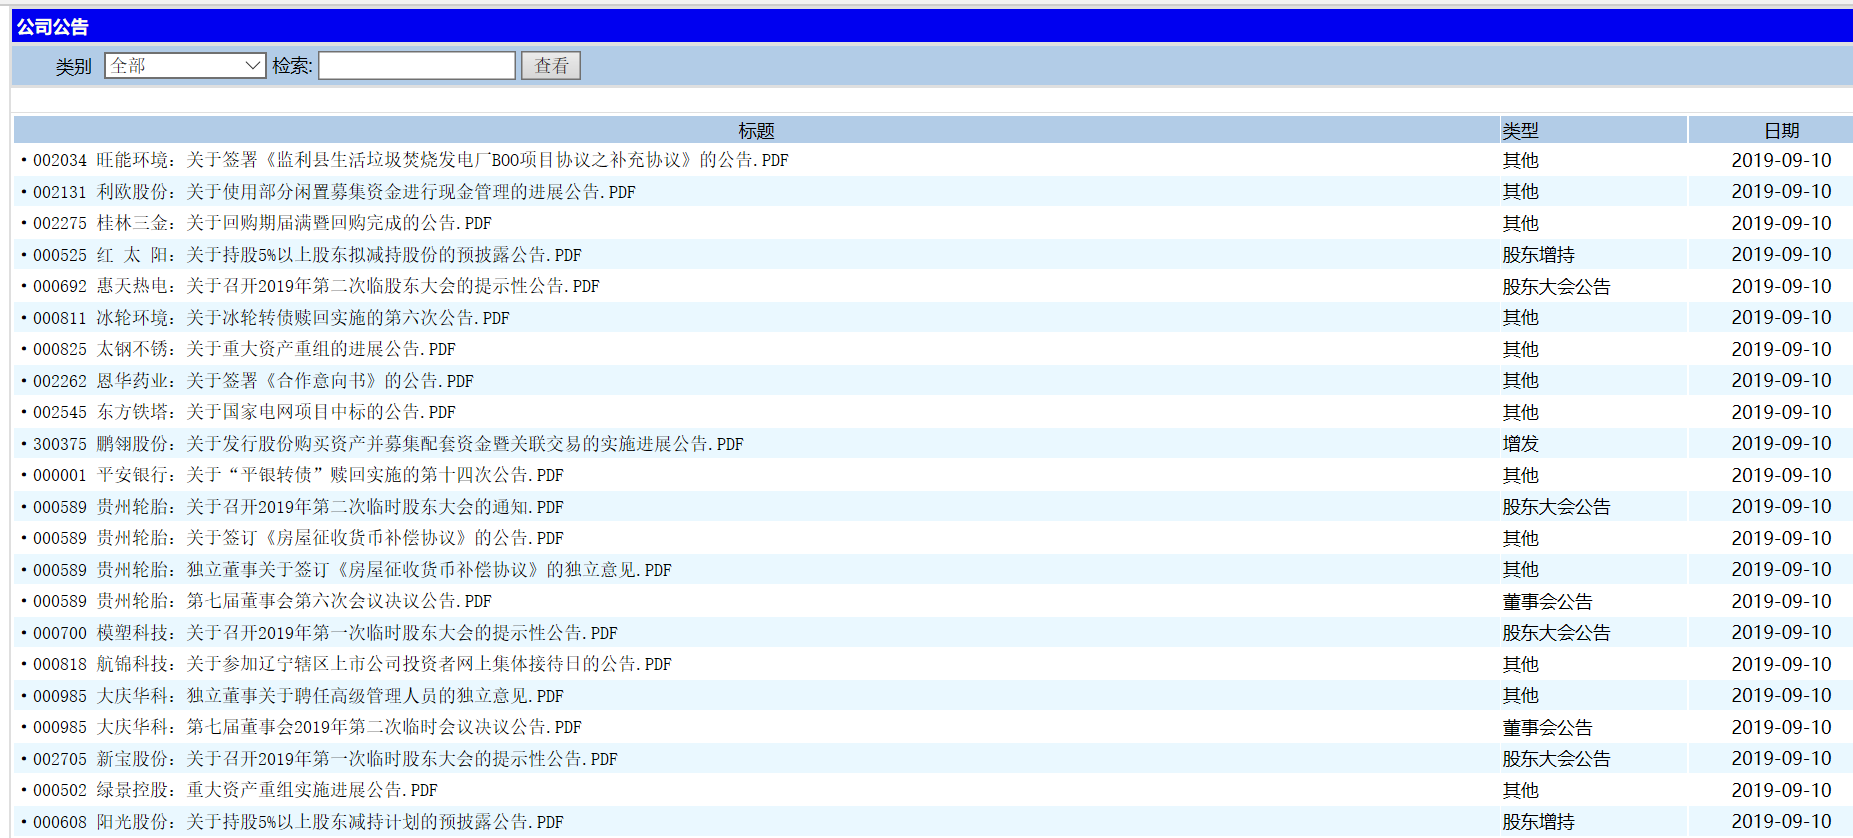Open 旺能环境 BOO项目补充协议 announcement PDF
The image size is (1853, 838).
click(411, 160)
